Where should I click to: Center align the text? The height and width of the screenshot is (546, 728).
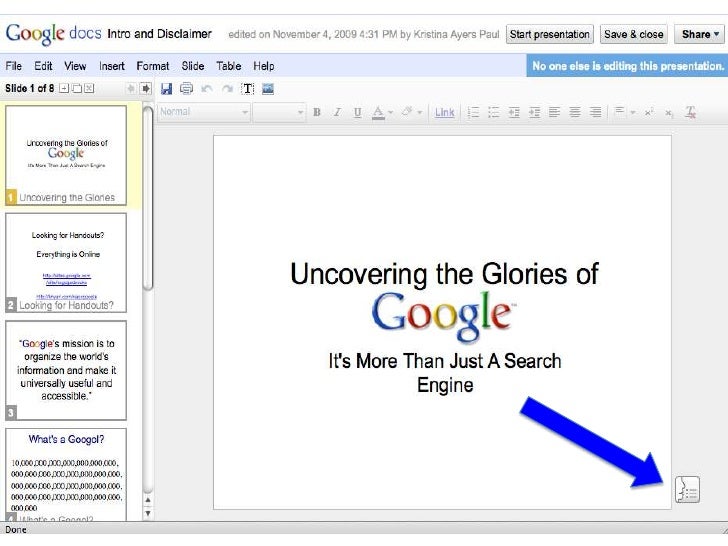click(x=575, y=112)
